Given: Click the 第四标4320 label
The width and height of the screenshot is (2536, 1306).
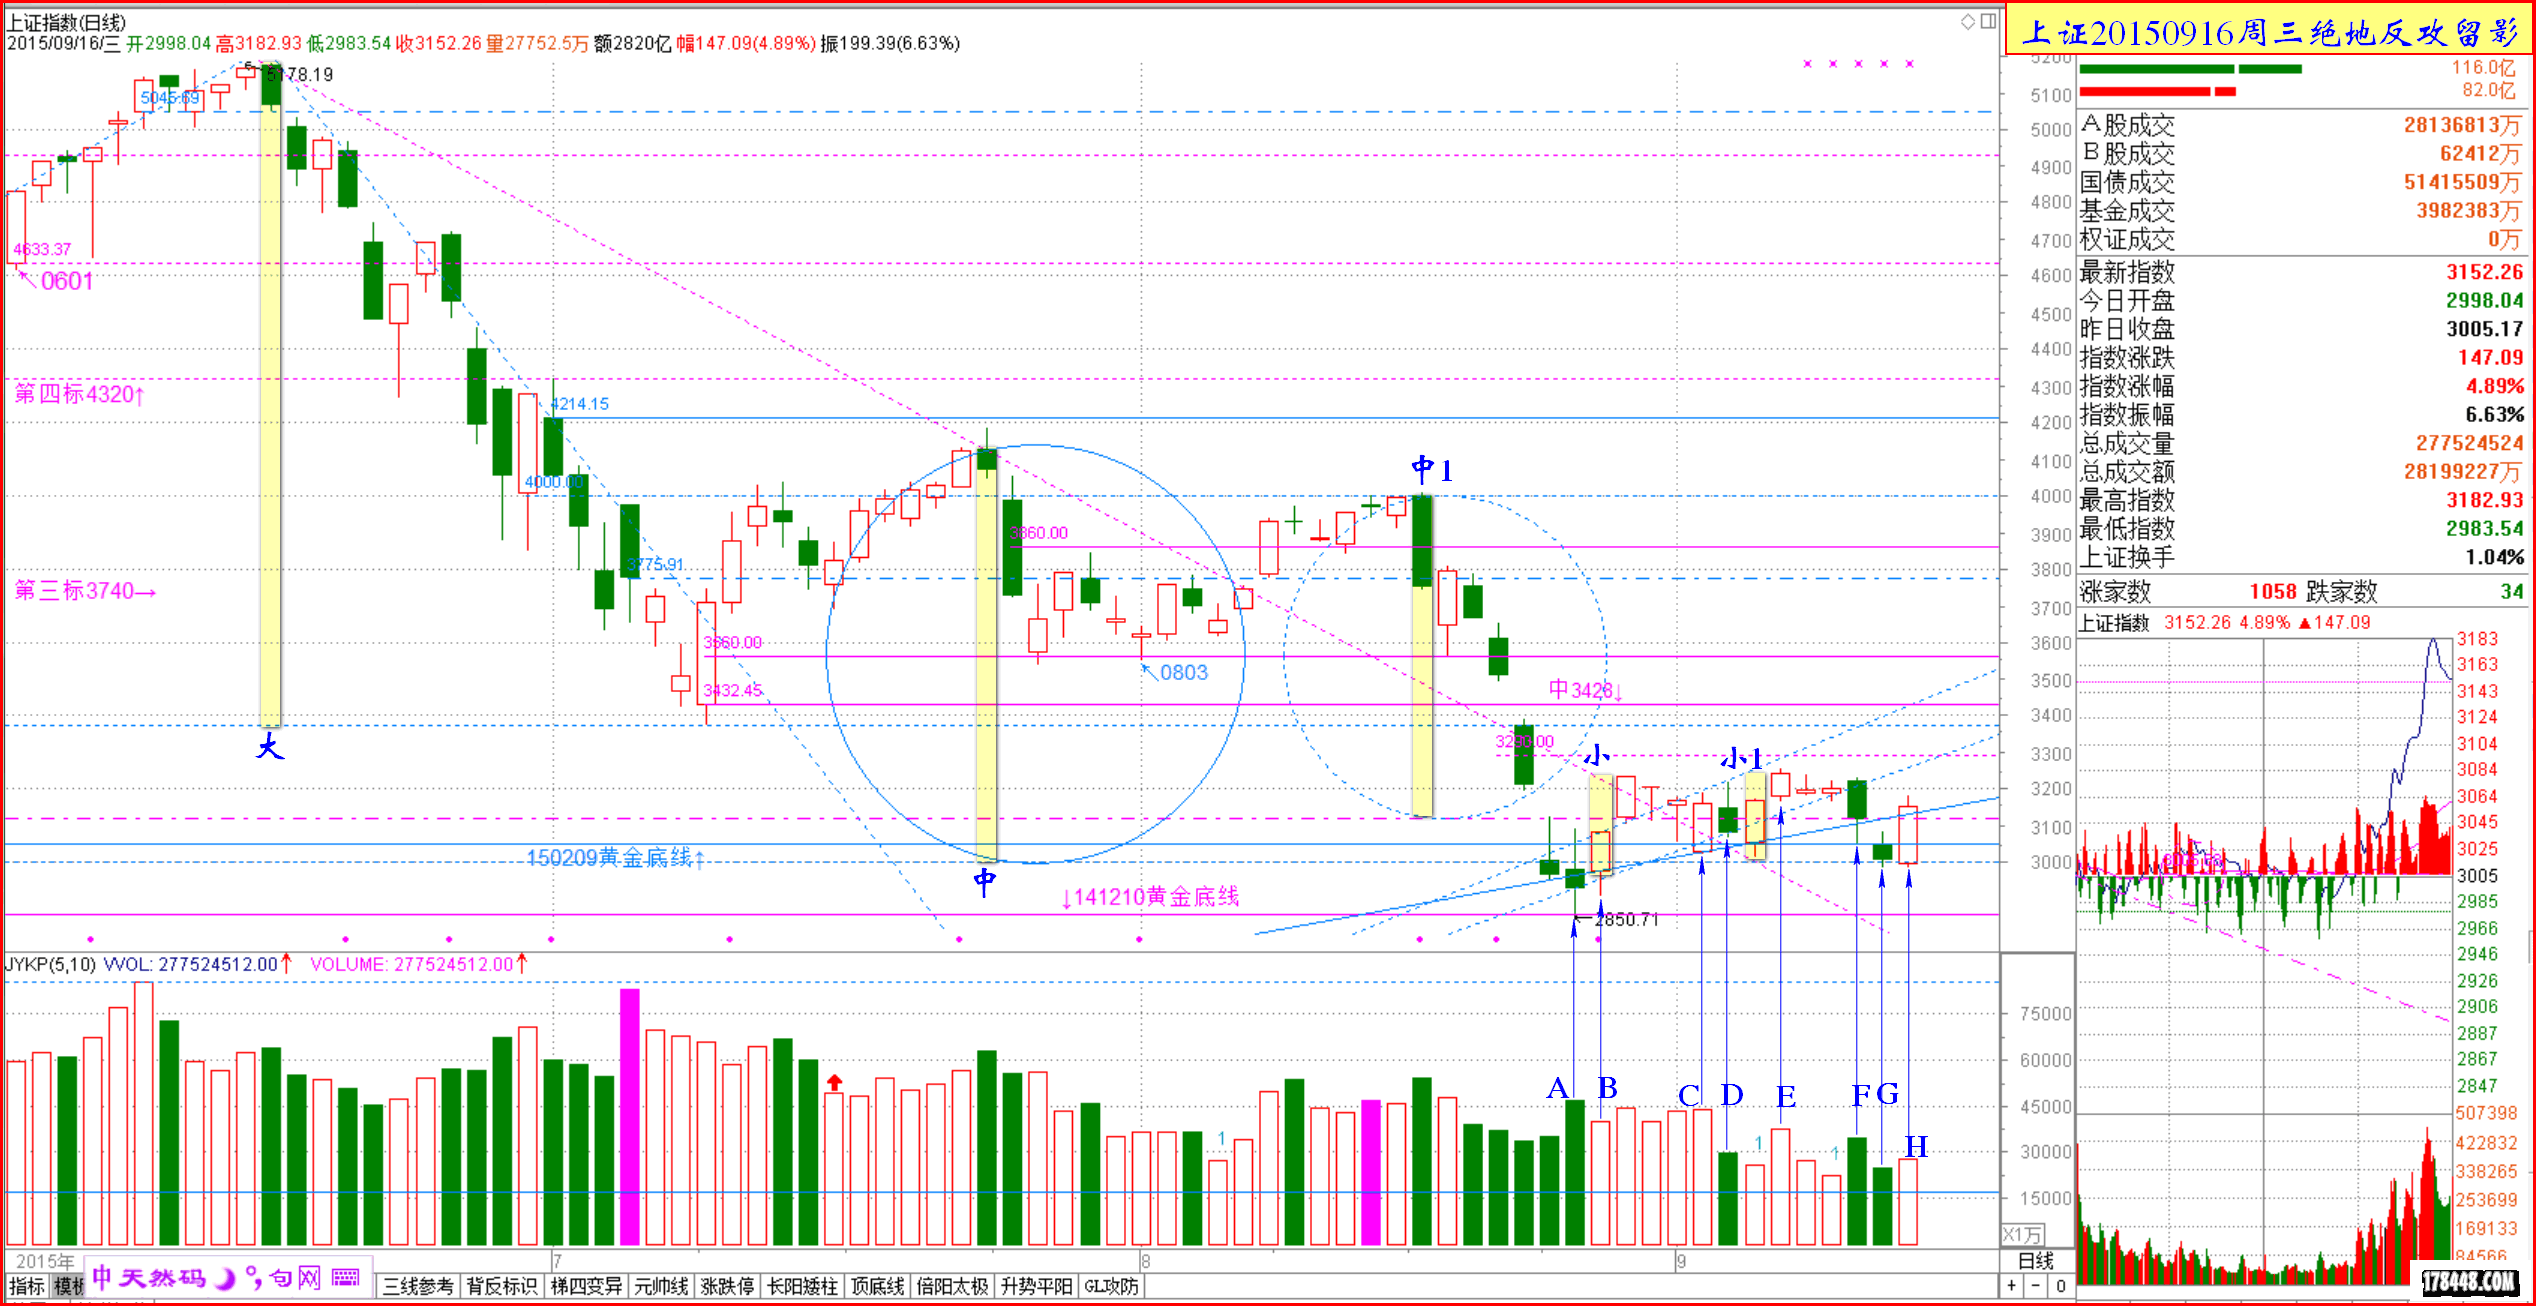Looking at the screenshot, I should click(x=80, y=394).
